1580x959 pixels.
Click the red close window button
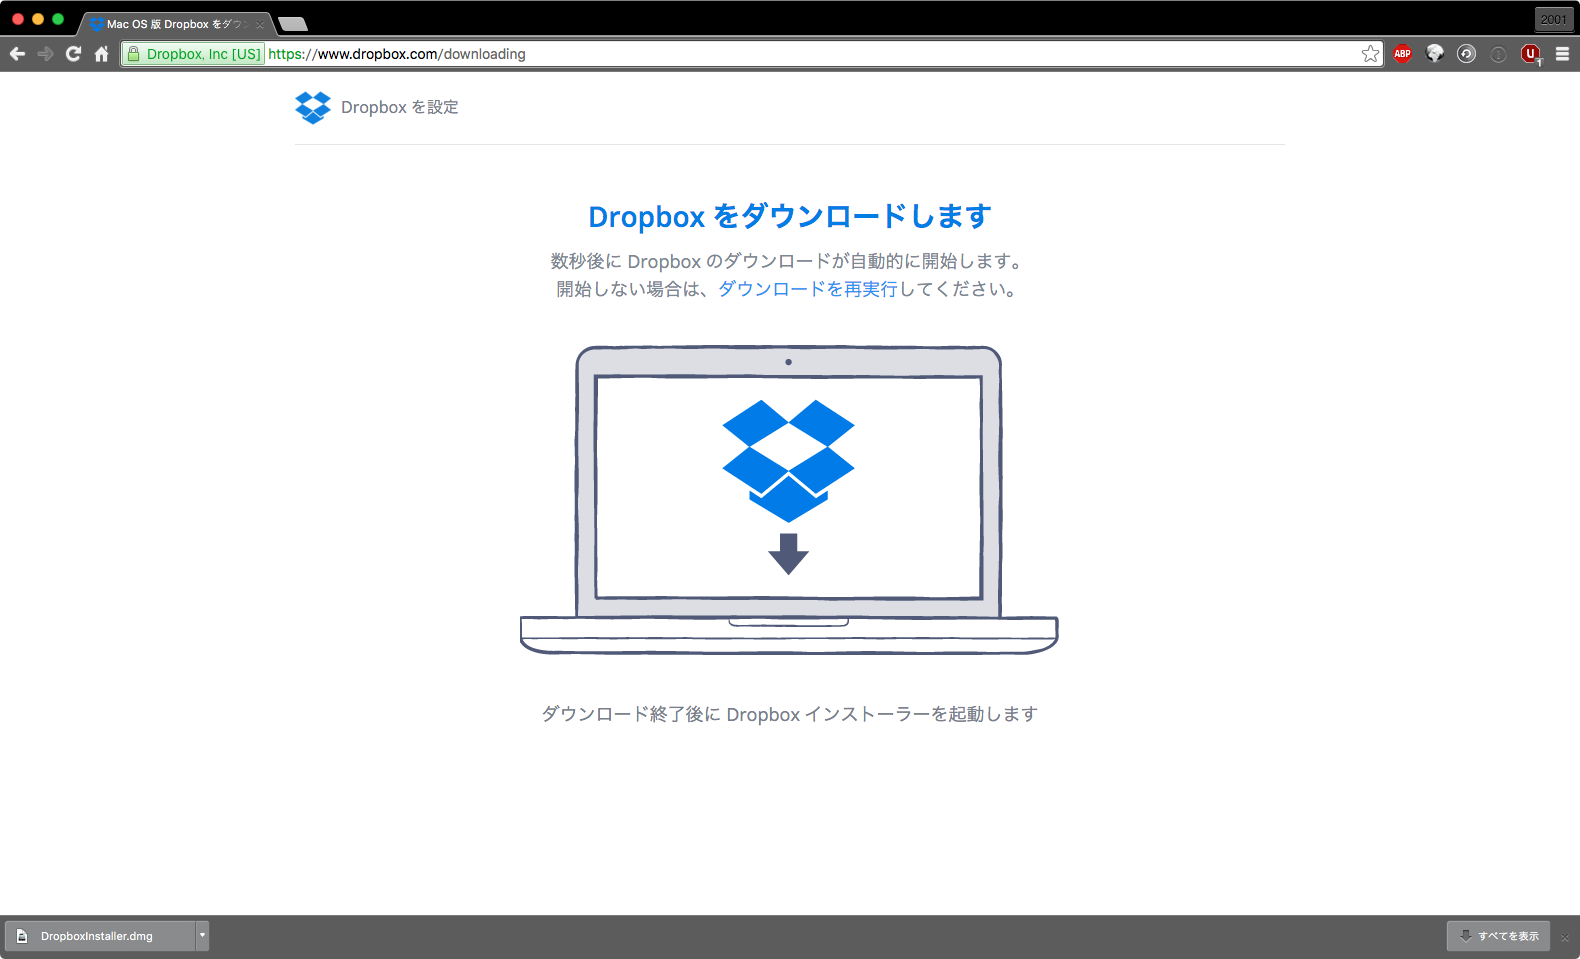pyautogui.click(x=18, y=19)
